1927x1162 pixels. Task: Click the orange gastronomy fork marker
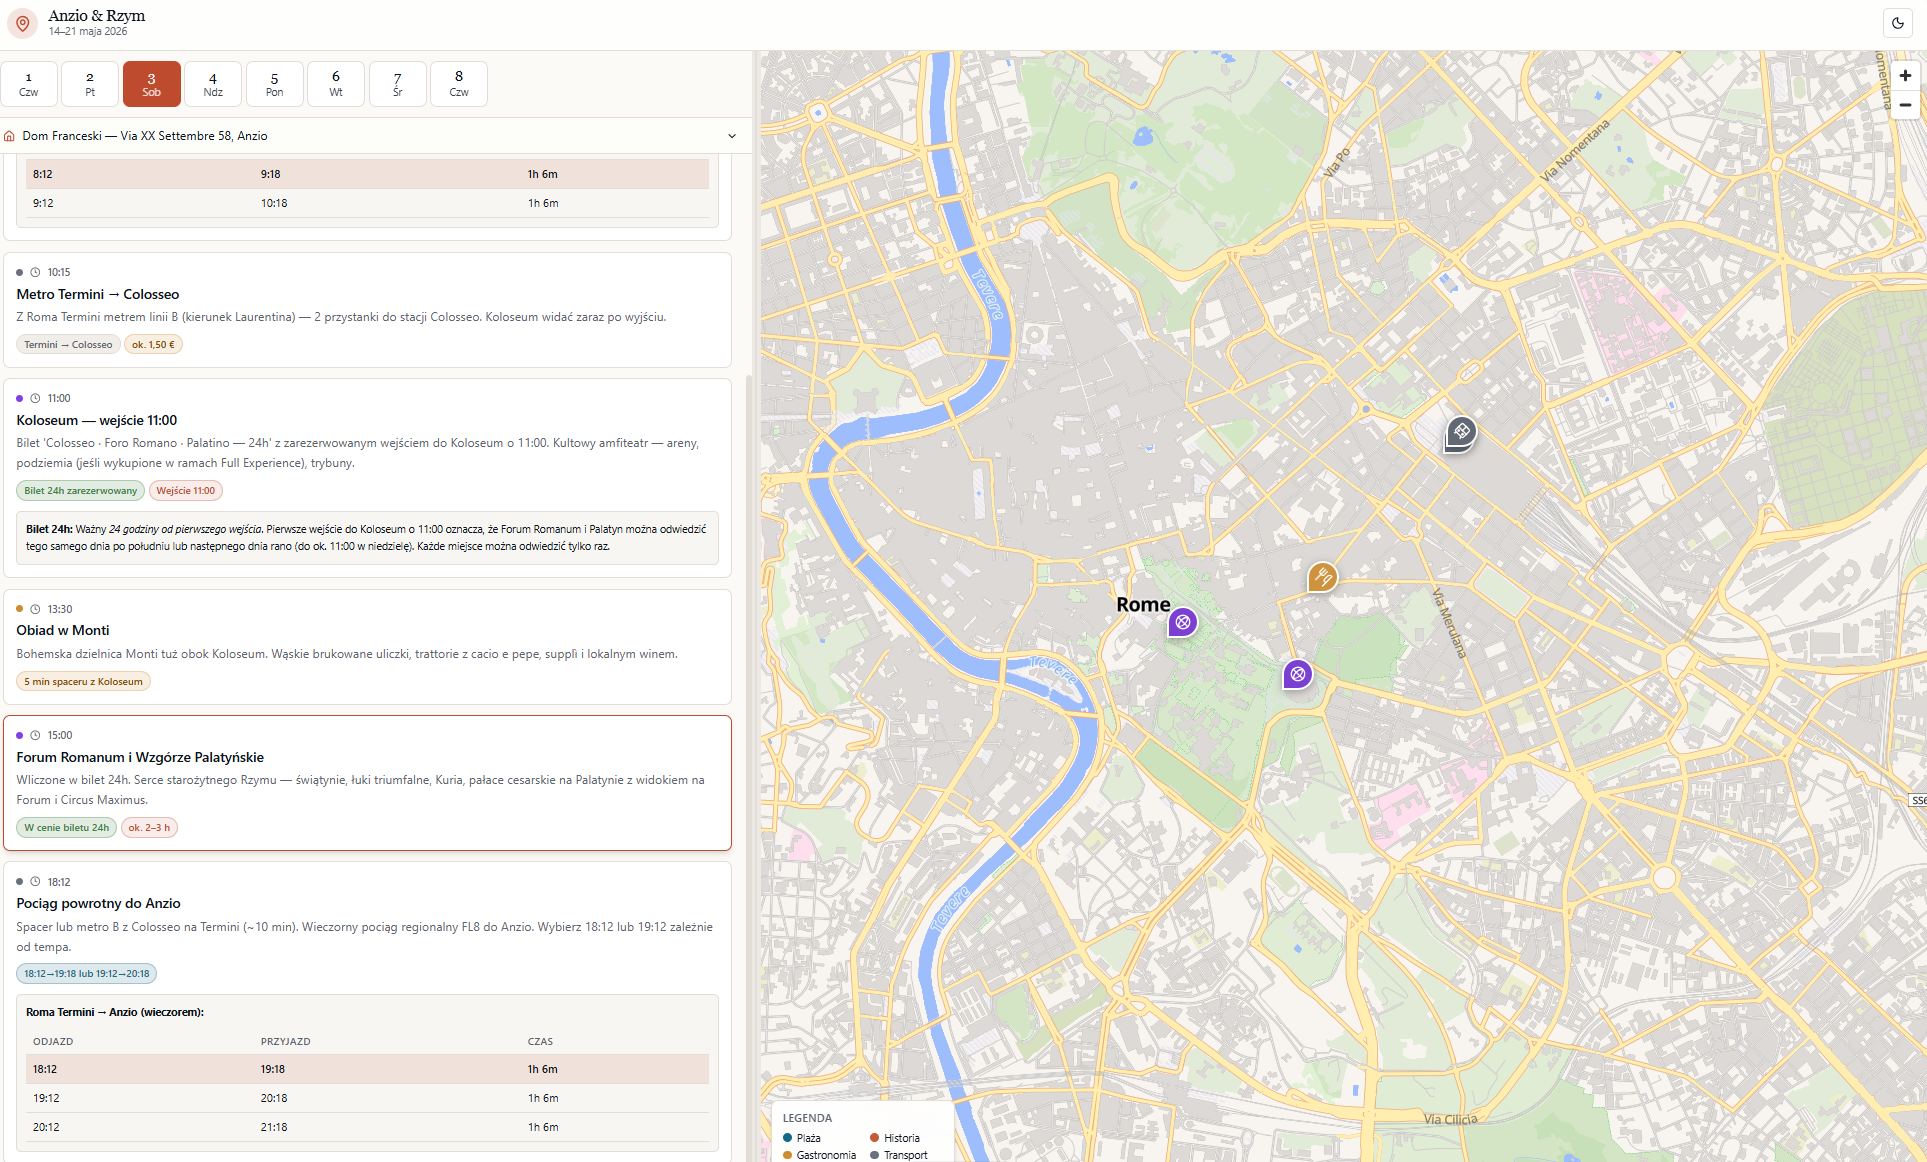click(1322, 577)
